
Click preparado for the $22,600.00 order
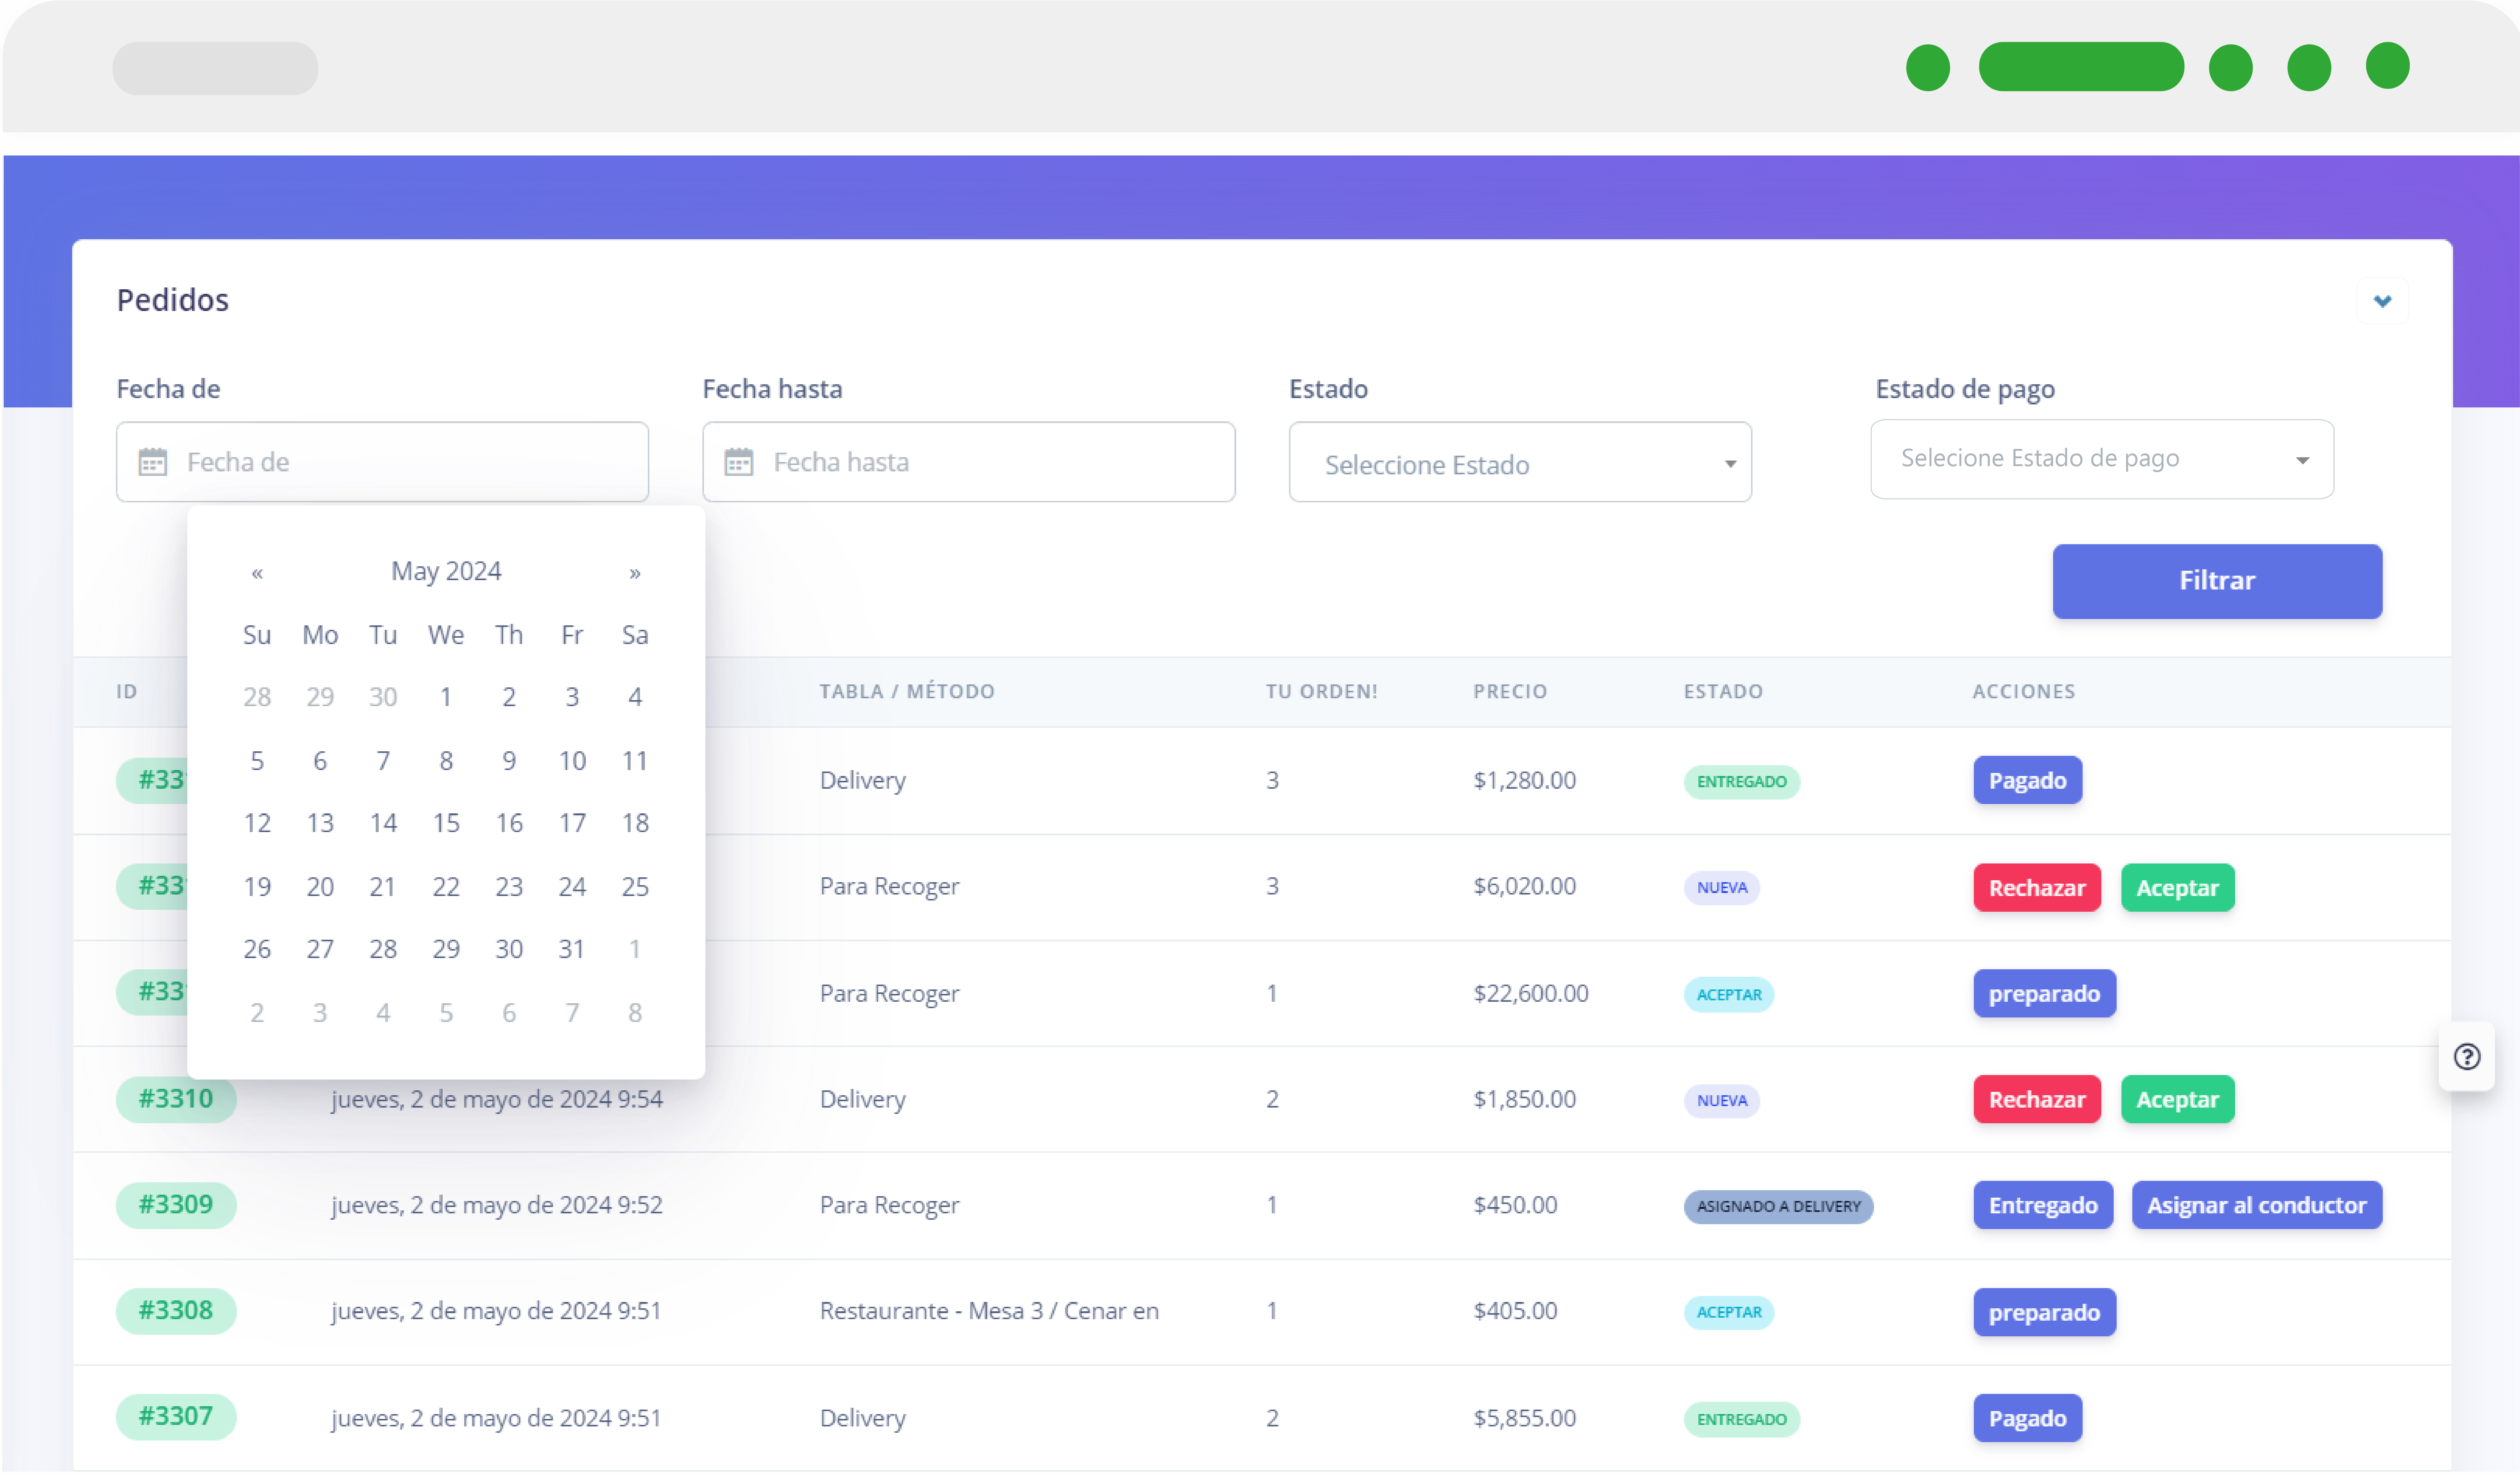[x=2044, y=994]
